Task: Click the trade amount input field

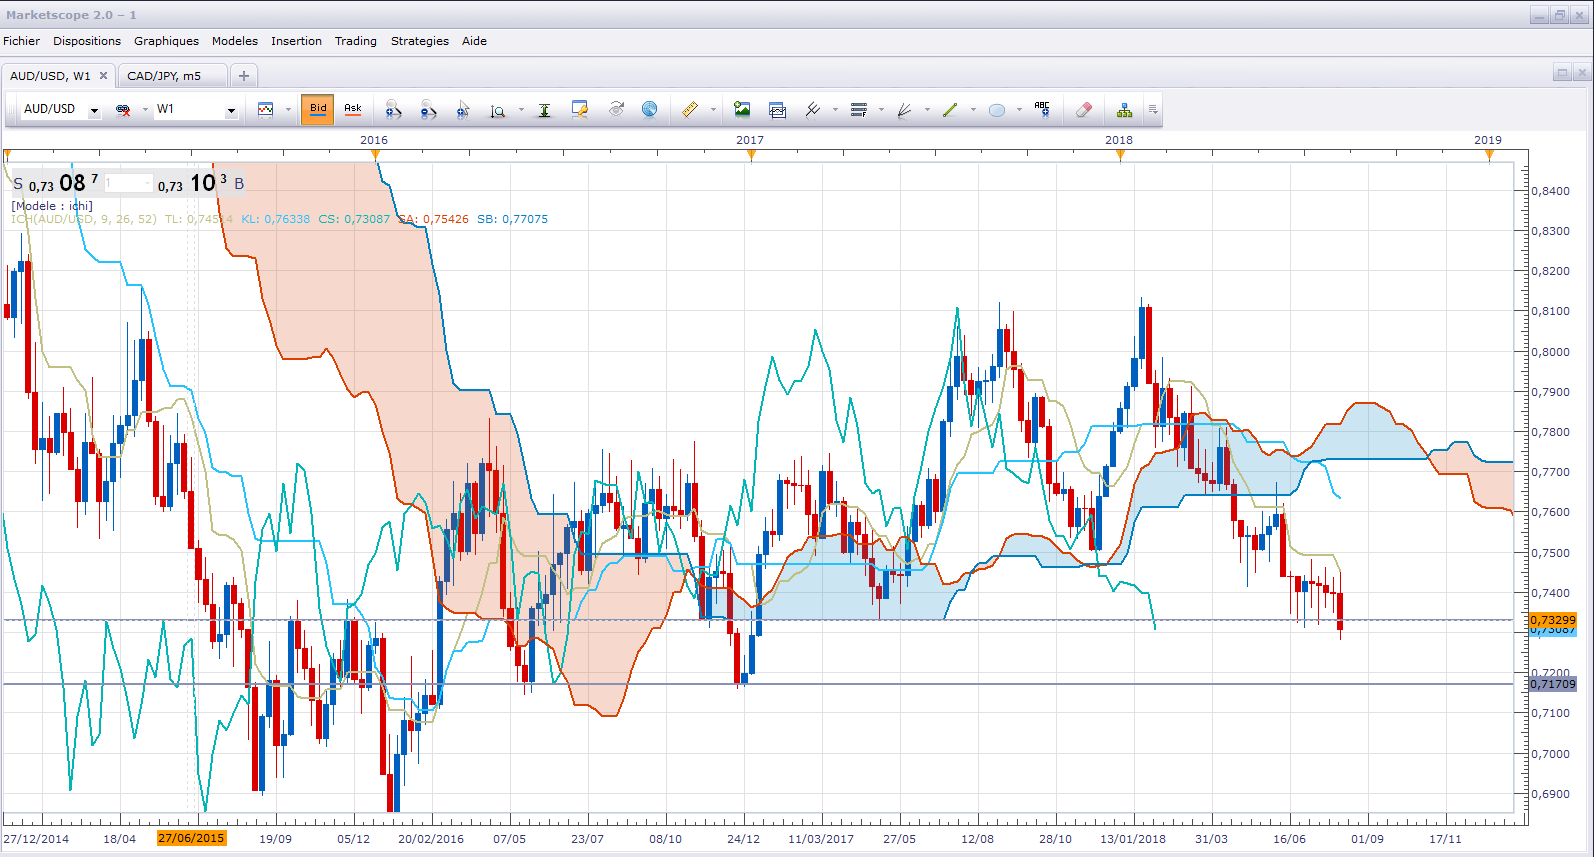Action: pos(128,183)
